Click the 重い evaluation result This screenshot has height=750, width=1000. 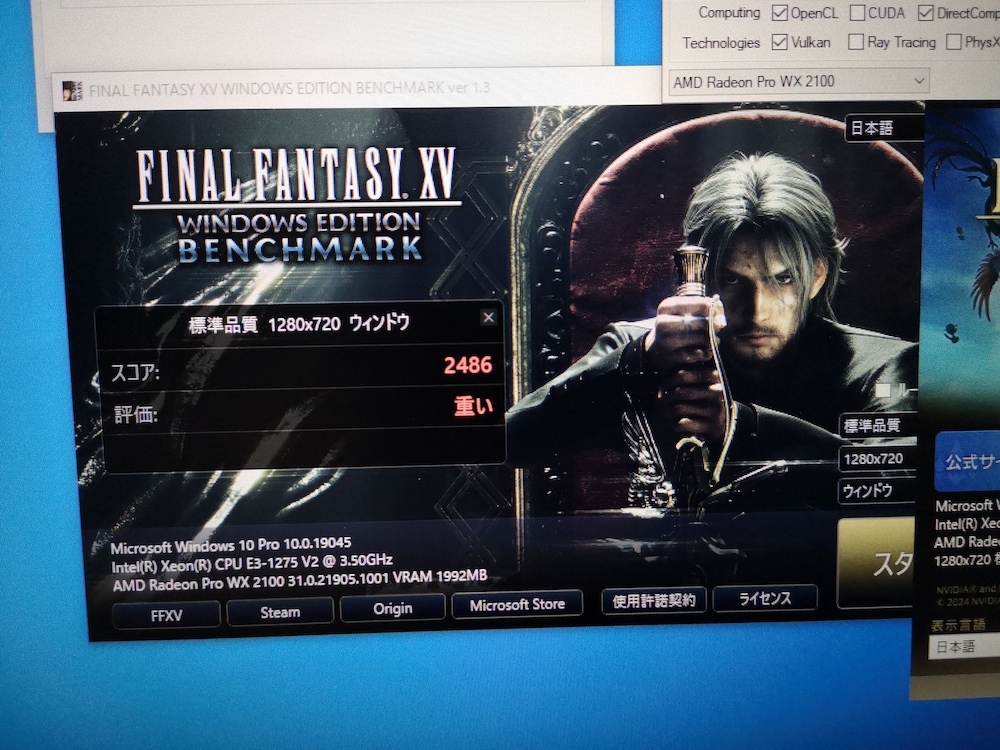473,406
